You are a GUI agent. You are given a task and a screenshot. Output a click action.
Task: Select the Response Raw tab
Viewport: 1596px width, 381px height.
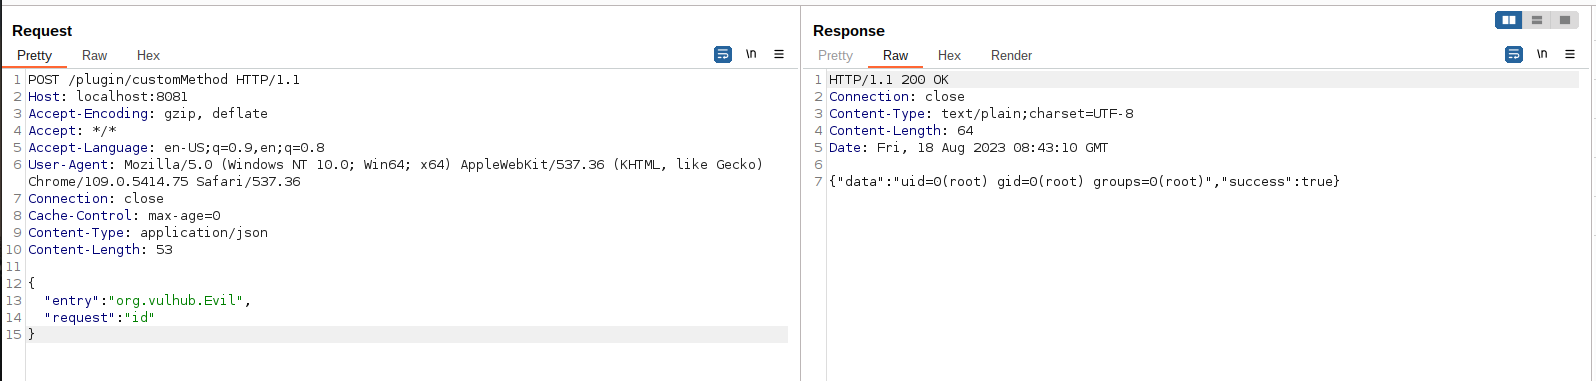click(896, 56)
